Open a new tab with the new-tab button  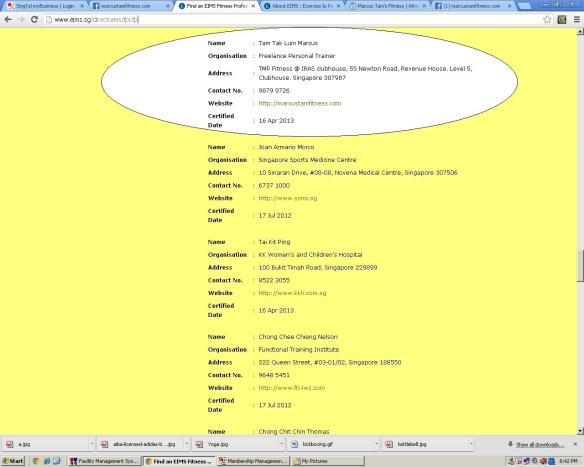click(524, 6)
